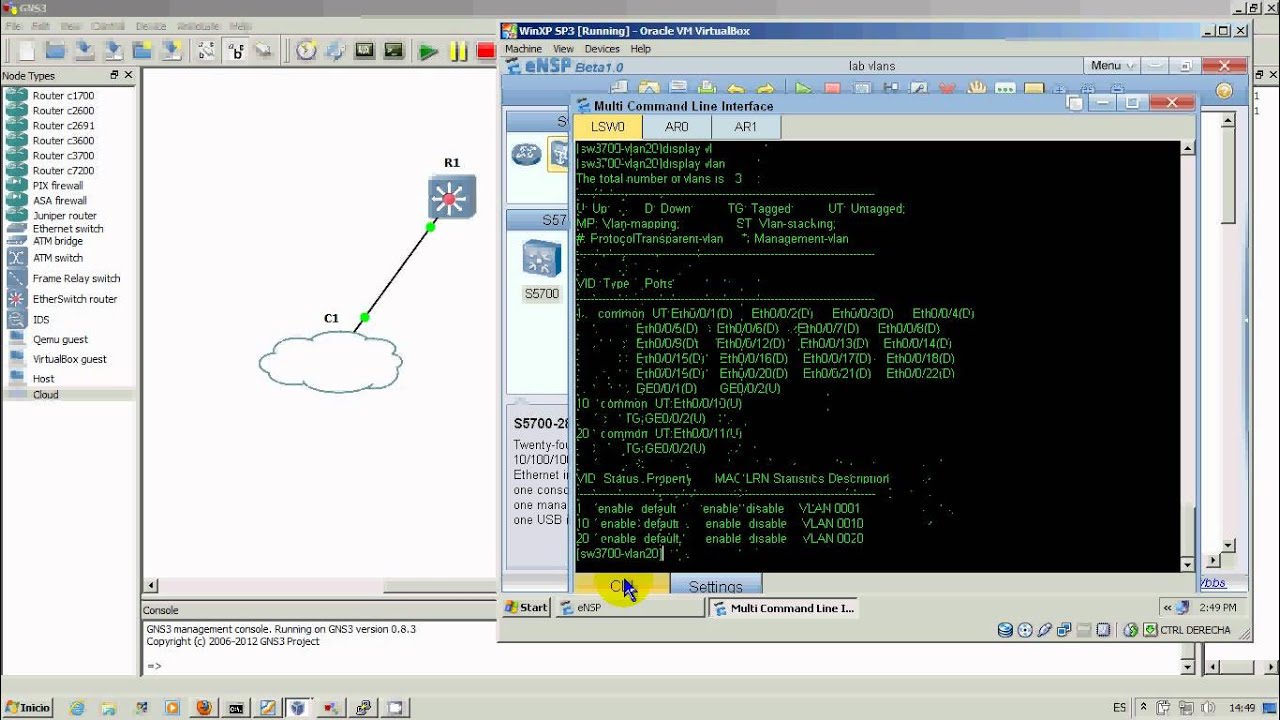The height and width of the screenshot is (720, 1280).
Task: Switch to LSW0 tab
Action: point(607,127)
